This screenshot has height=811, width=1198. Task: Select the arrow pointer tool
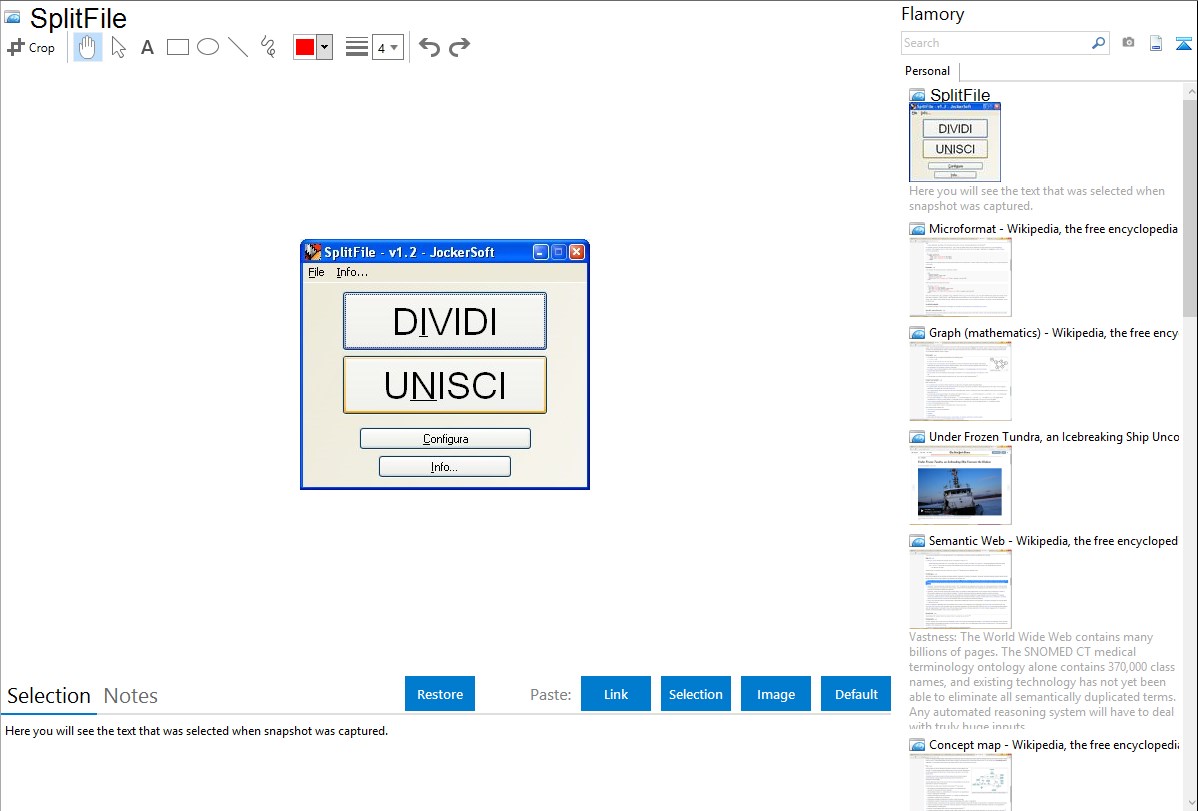(x=118, y=47)
